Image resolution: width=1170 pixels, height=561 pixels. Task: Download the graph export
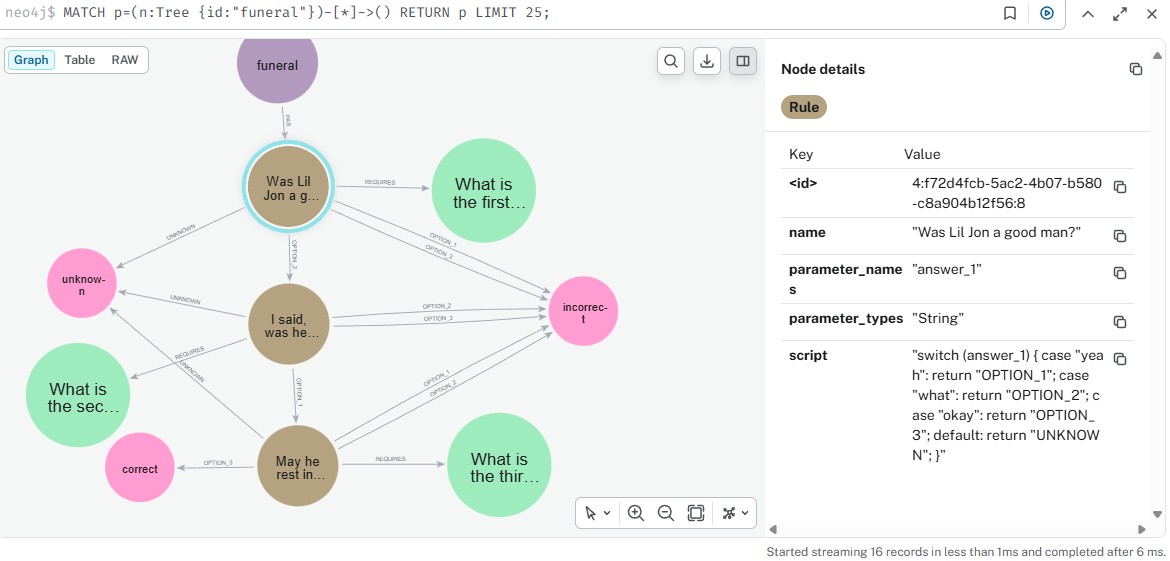[707, 61]
